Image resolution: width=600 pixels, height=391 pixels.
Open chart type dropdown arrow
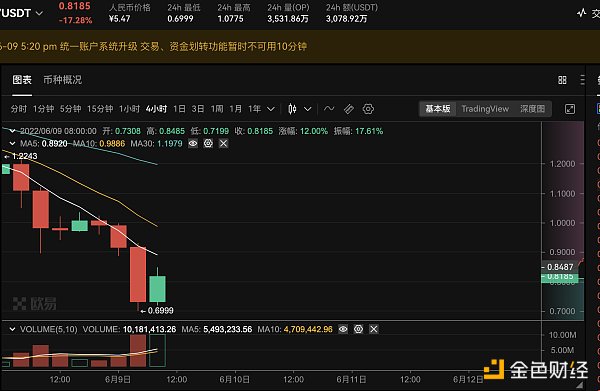pyautogui.click(x=308, y=109)
